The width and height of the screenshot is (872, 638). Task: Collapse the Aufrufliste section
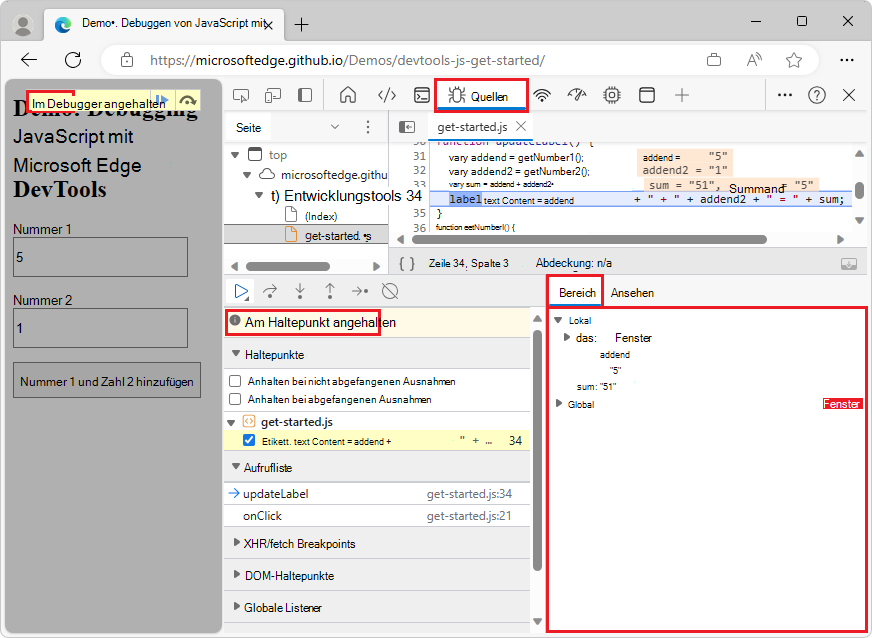(x=236, y=467)
